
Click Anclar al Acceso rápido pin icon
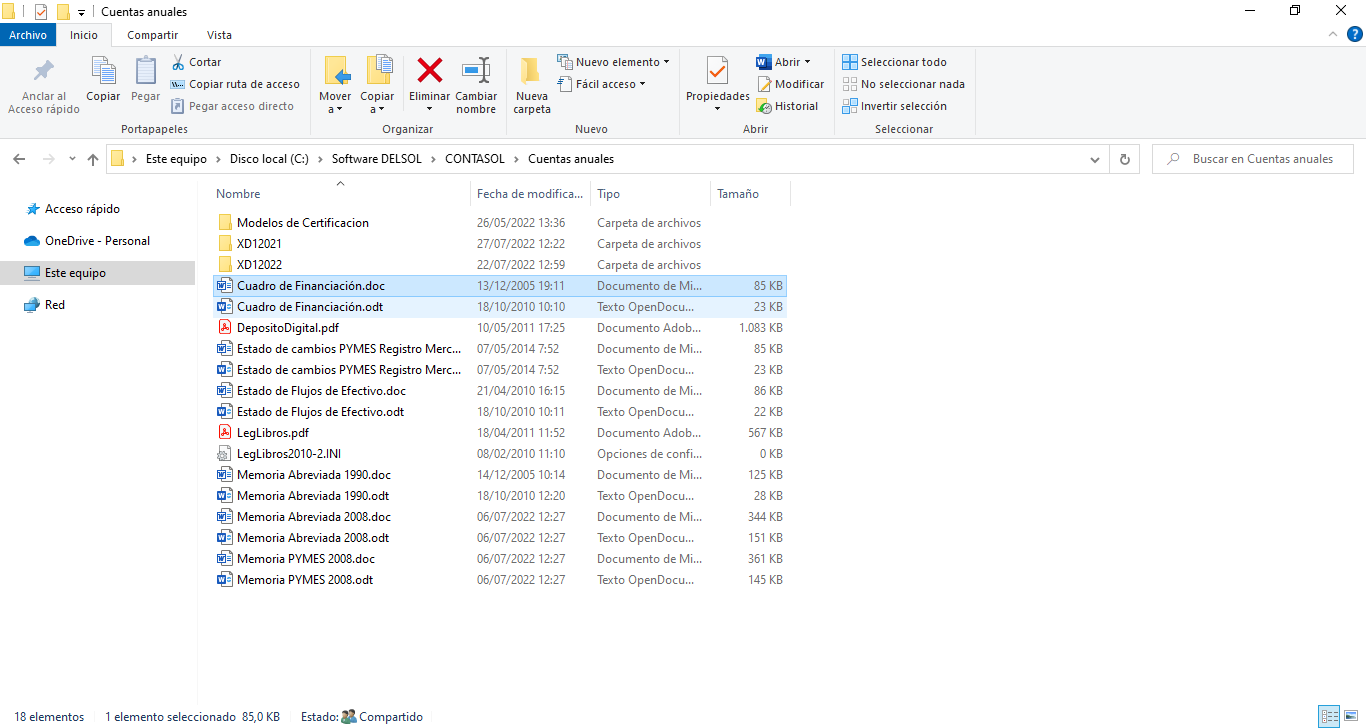pyautogui.click(x=44, y=71)
